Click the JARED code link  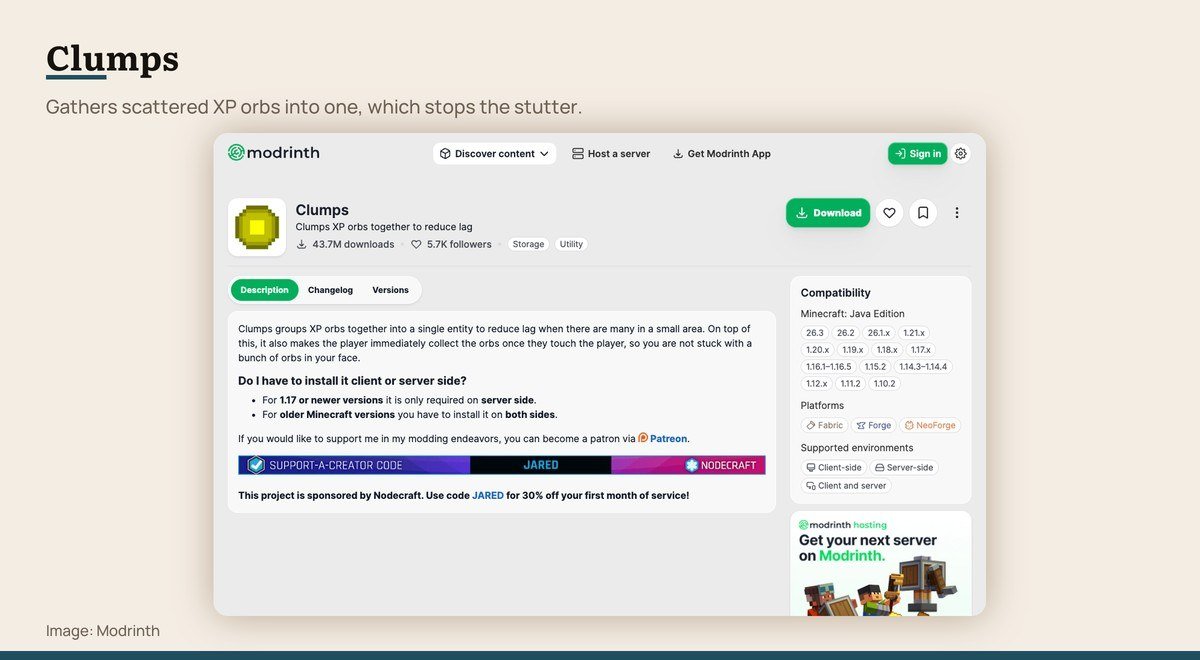tap(488, 495)
